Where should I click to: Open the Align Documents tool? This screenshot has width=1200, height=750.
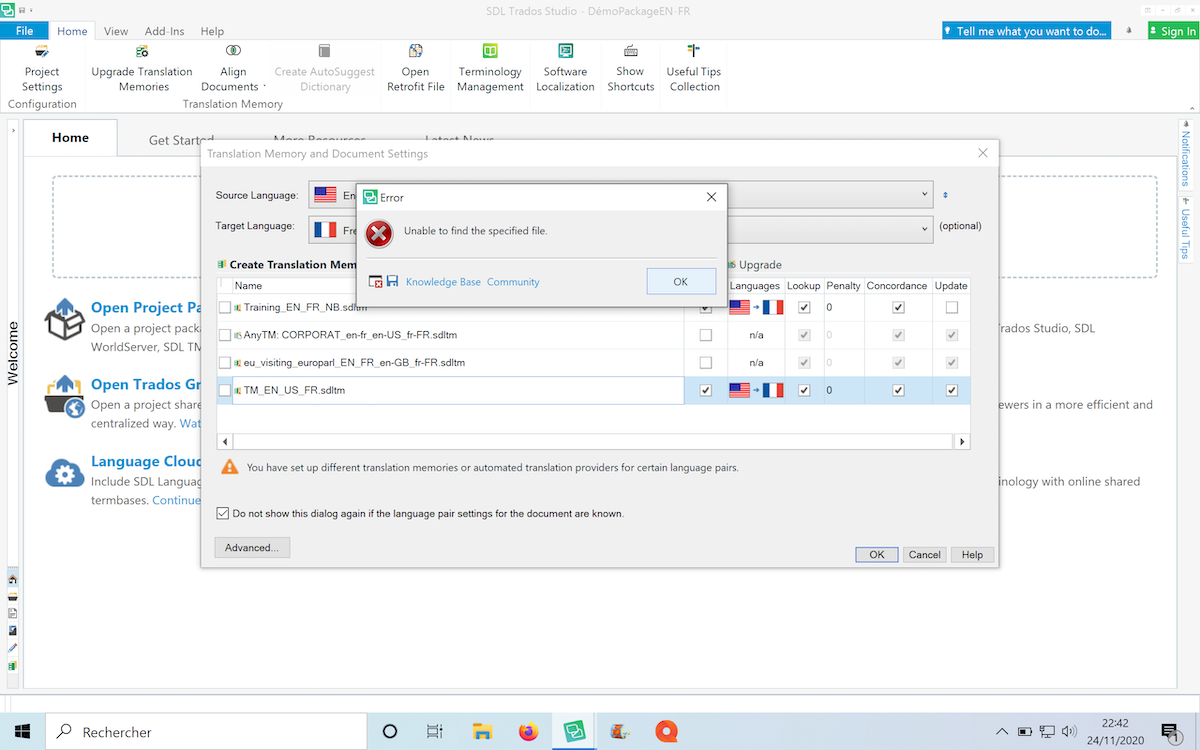(x=233, y=69)
